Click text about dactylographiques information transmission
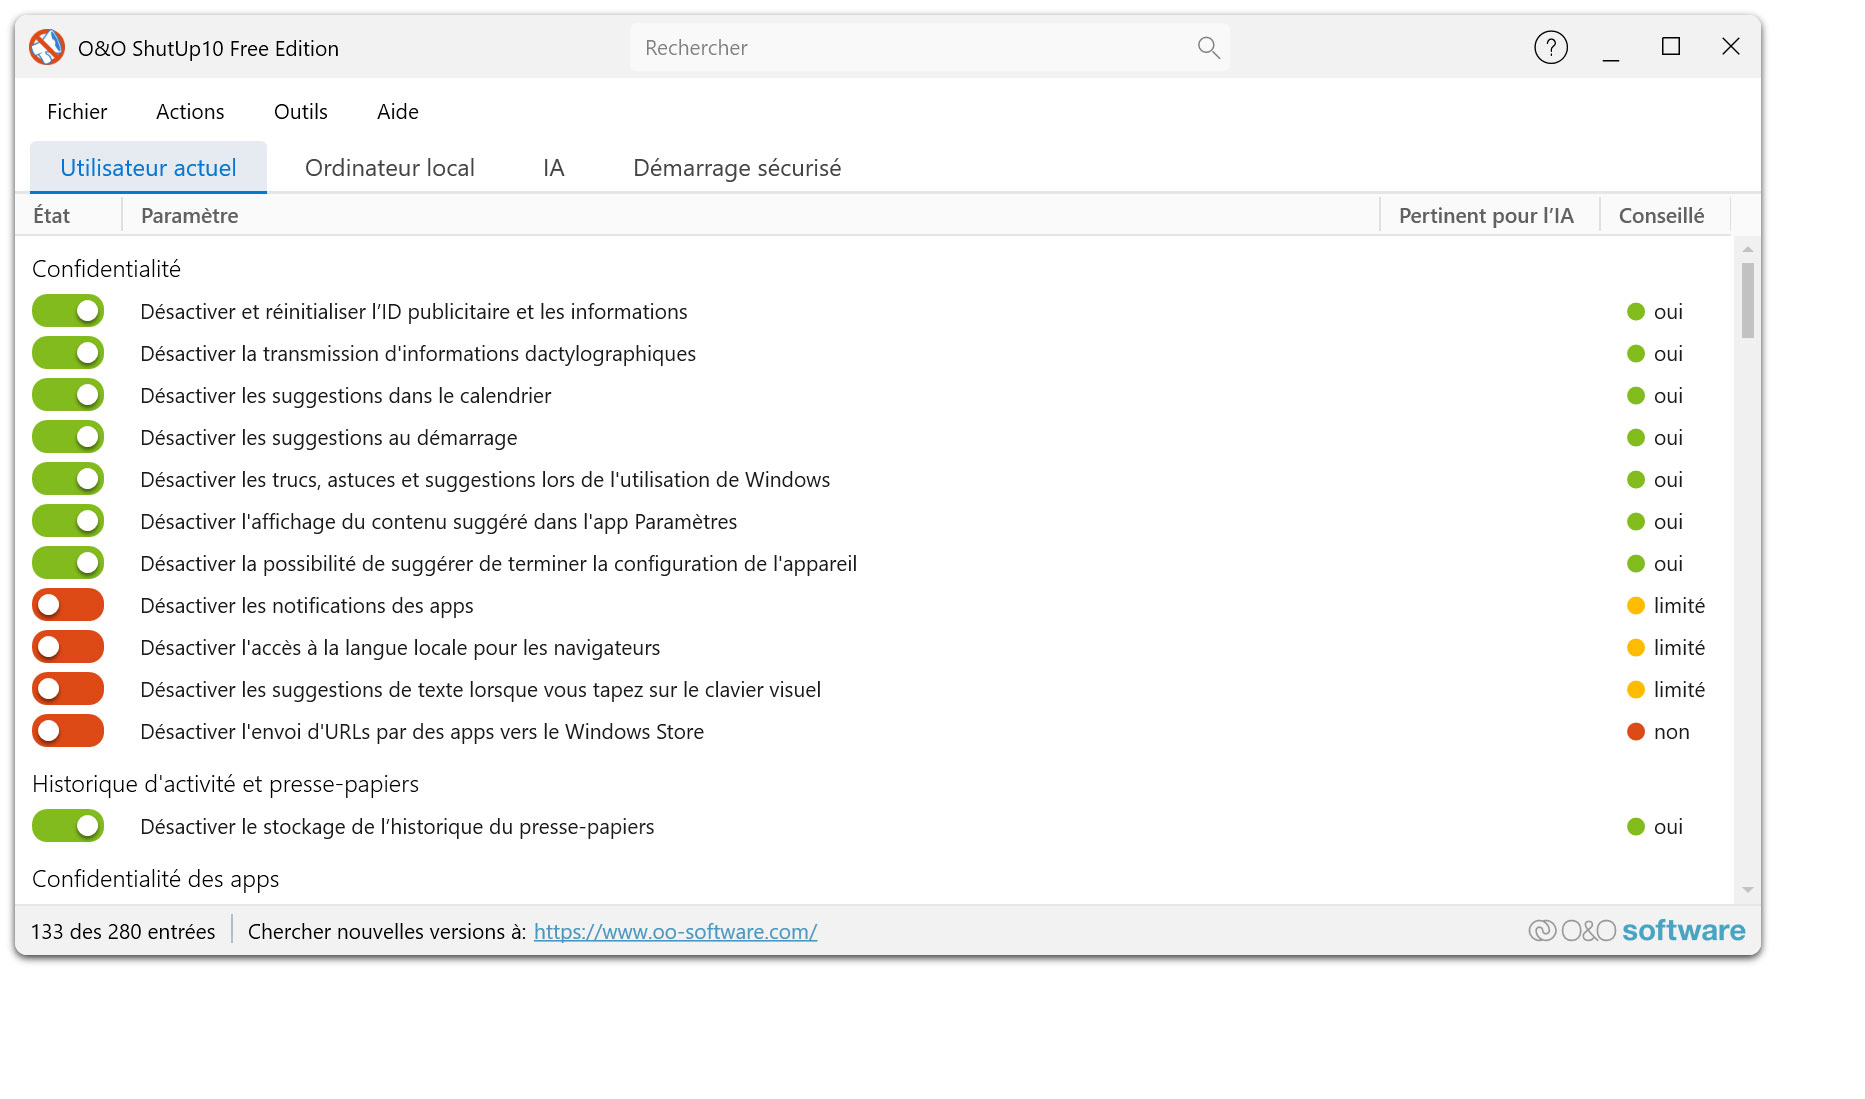Screen dimensions: 1865x1099 pyautogui.click(x=418, y=354)
